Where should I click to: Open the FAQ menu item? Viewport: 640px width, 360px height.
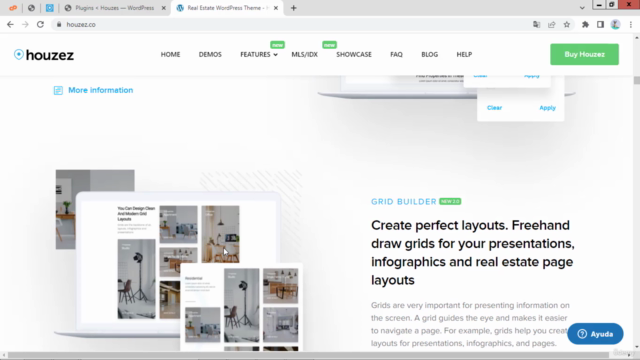(x=396, y=54)
